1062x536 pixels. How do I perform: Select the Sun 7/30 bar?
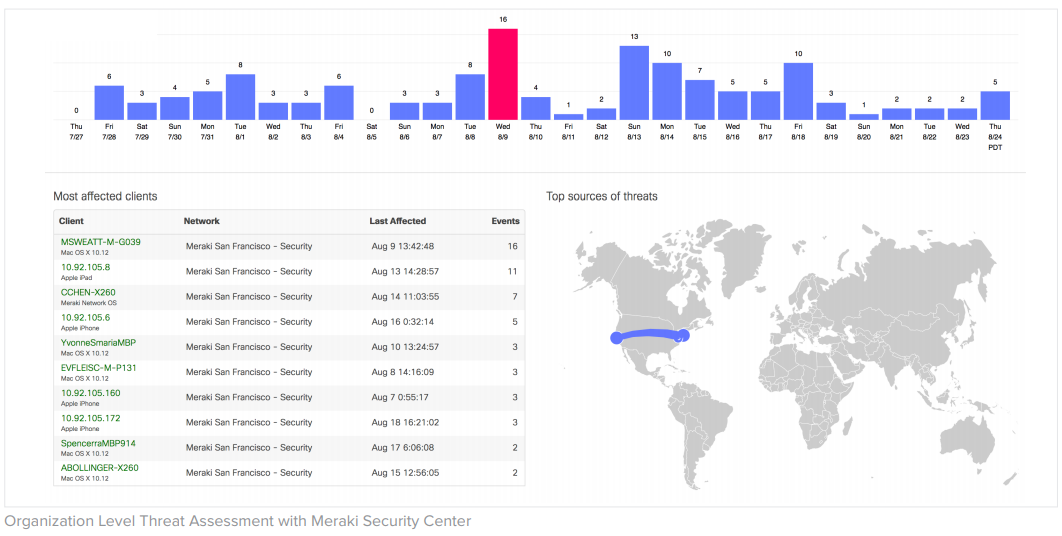coord(175,108)
